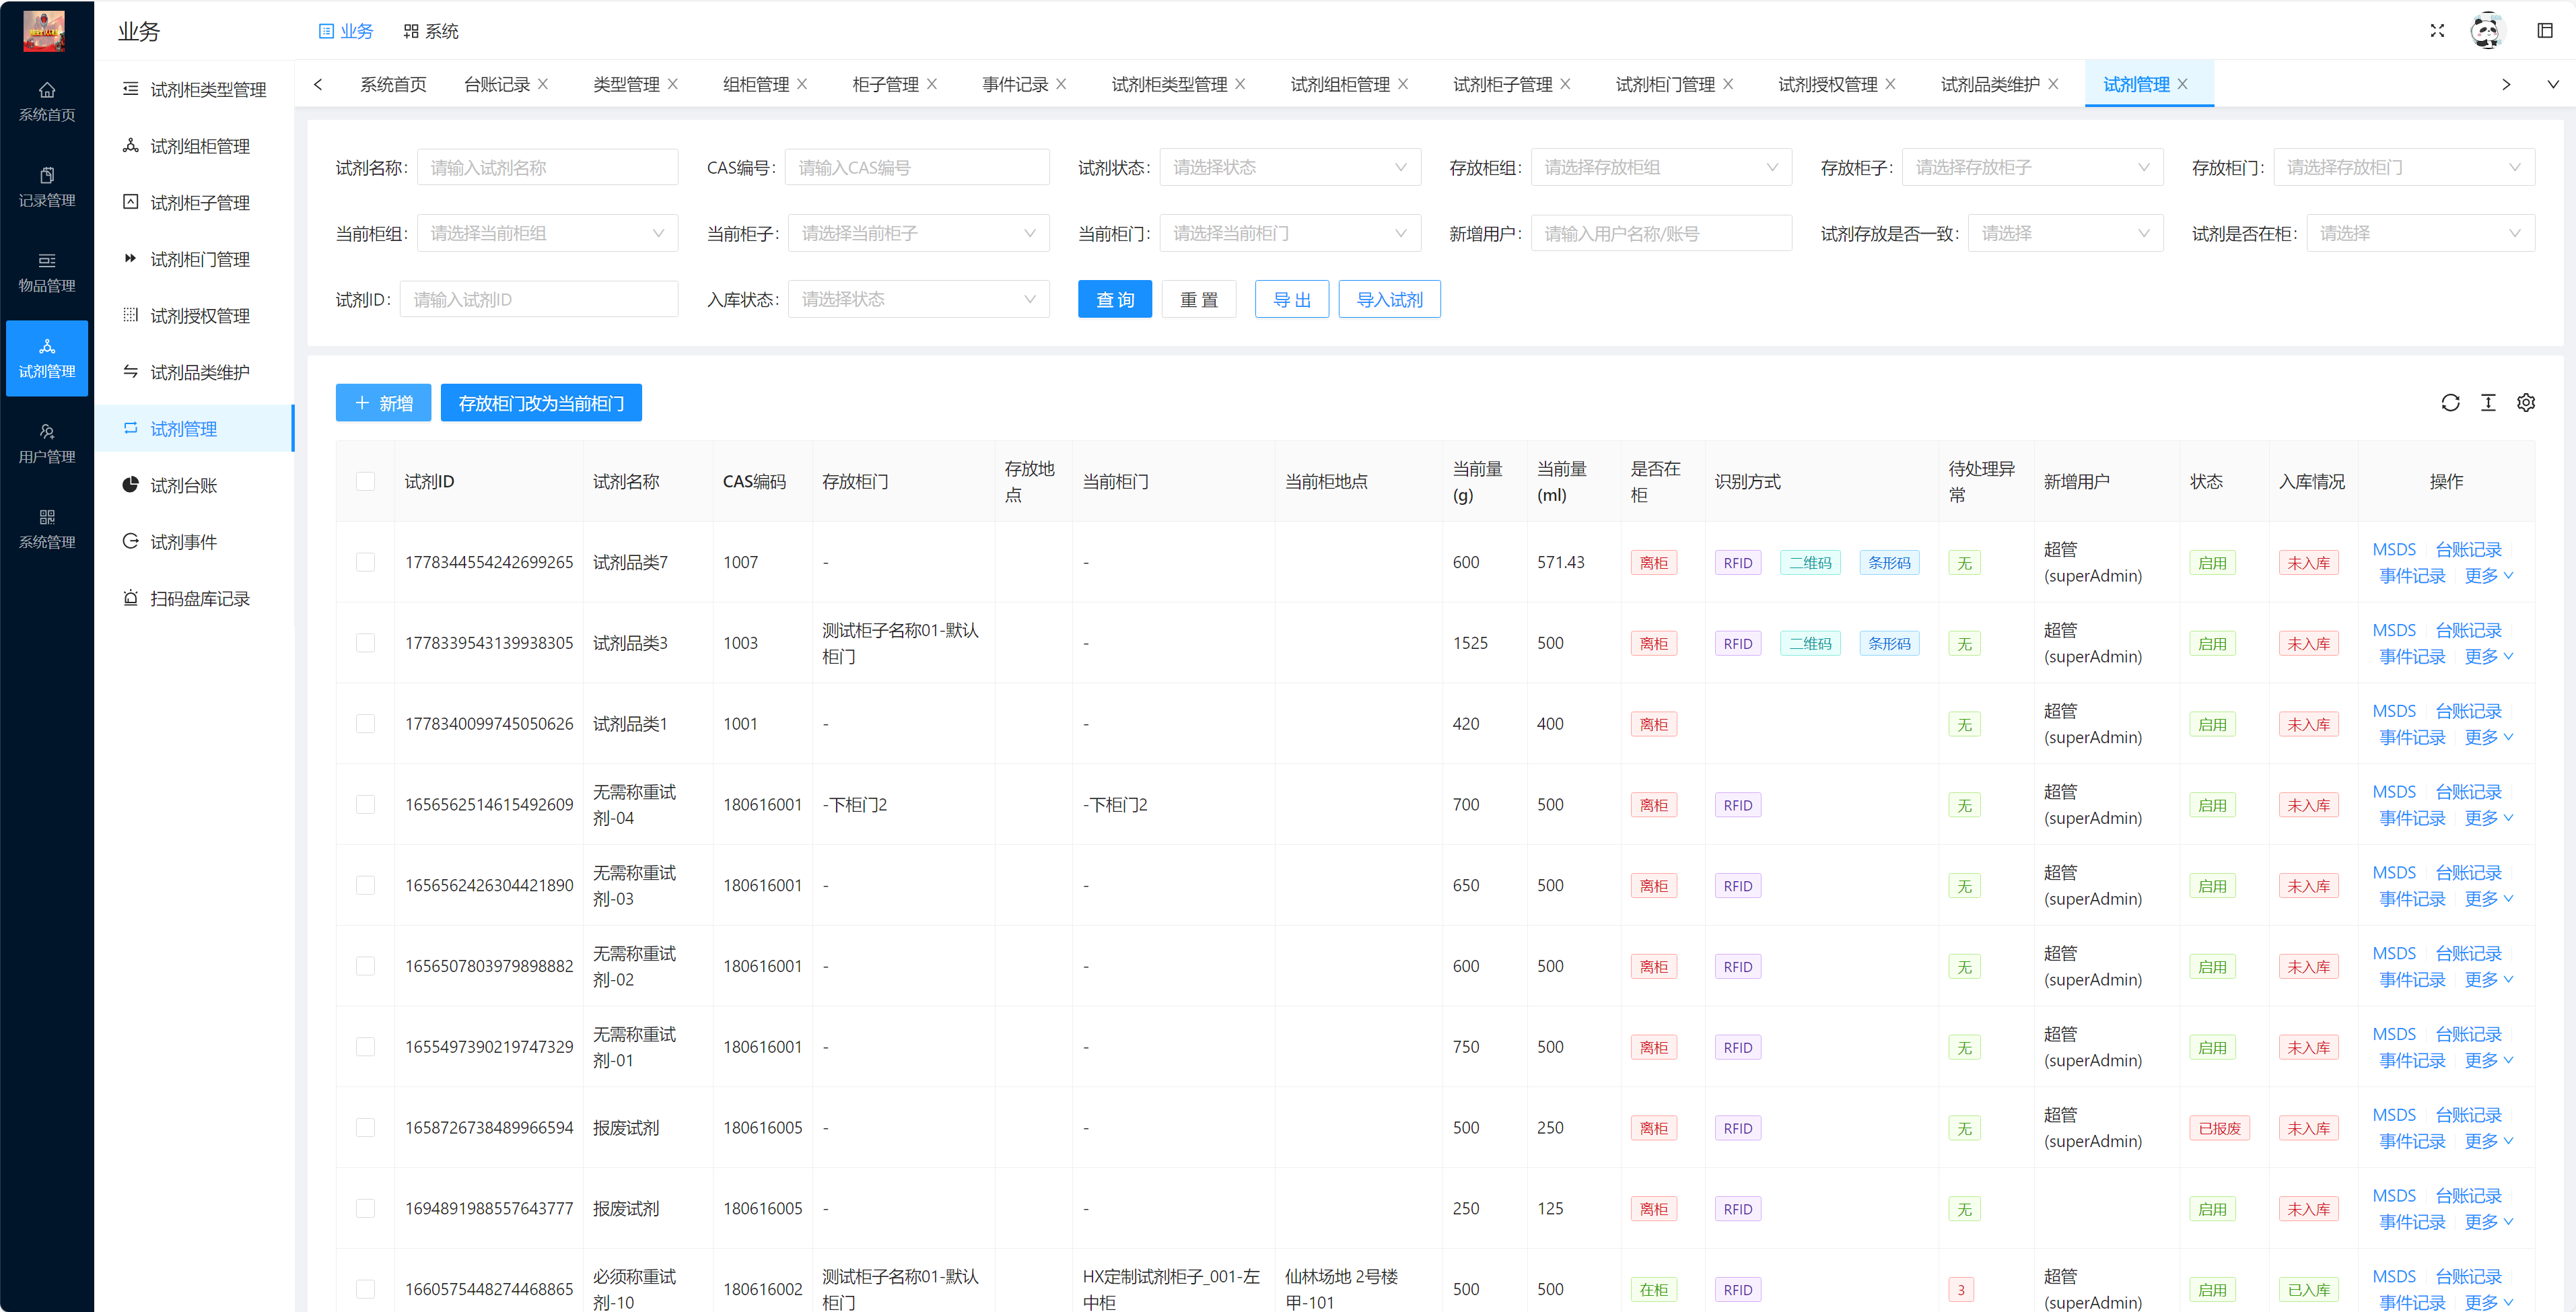Open the 试剂品类维护 tab
Image resolution: width=2576 pixels, height=1312 pixels.
(1990, 84)
